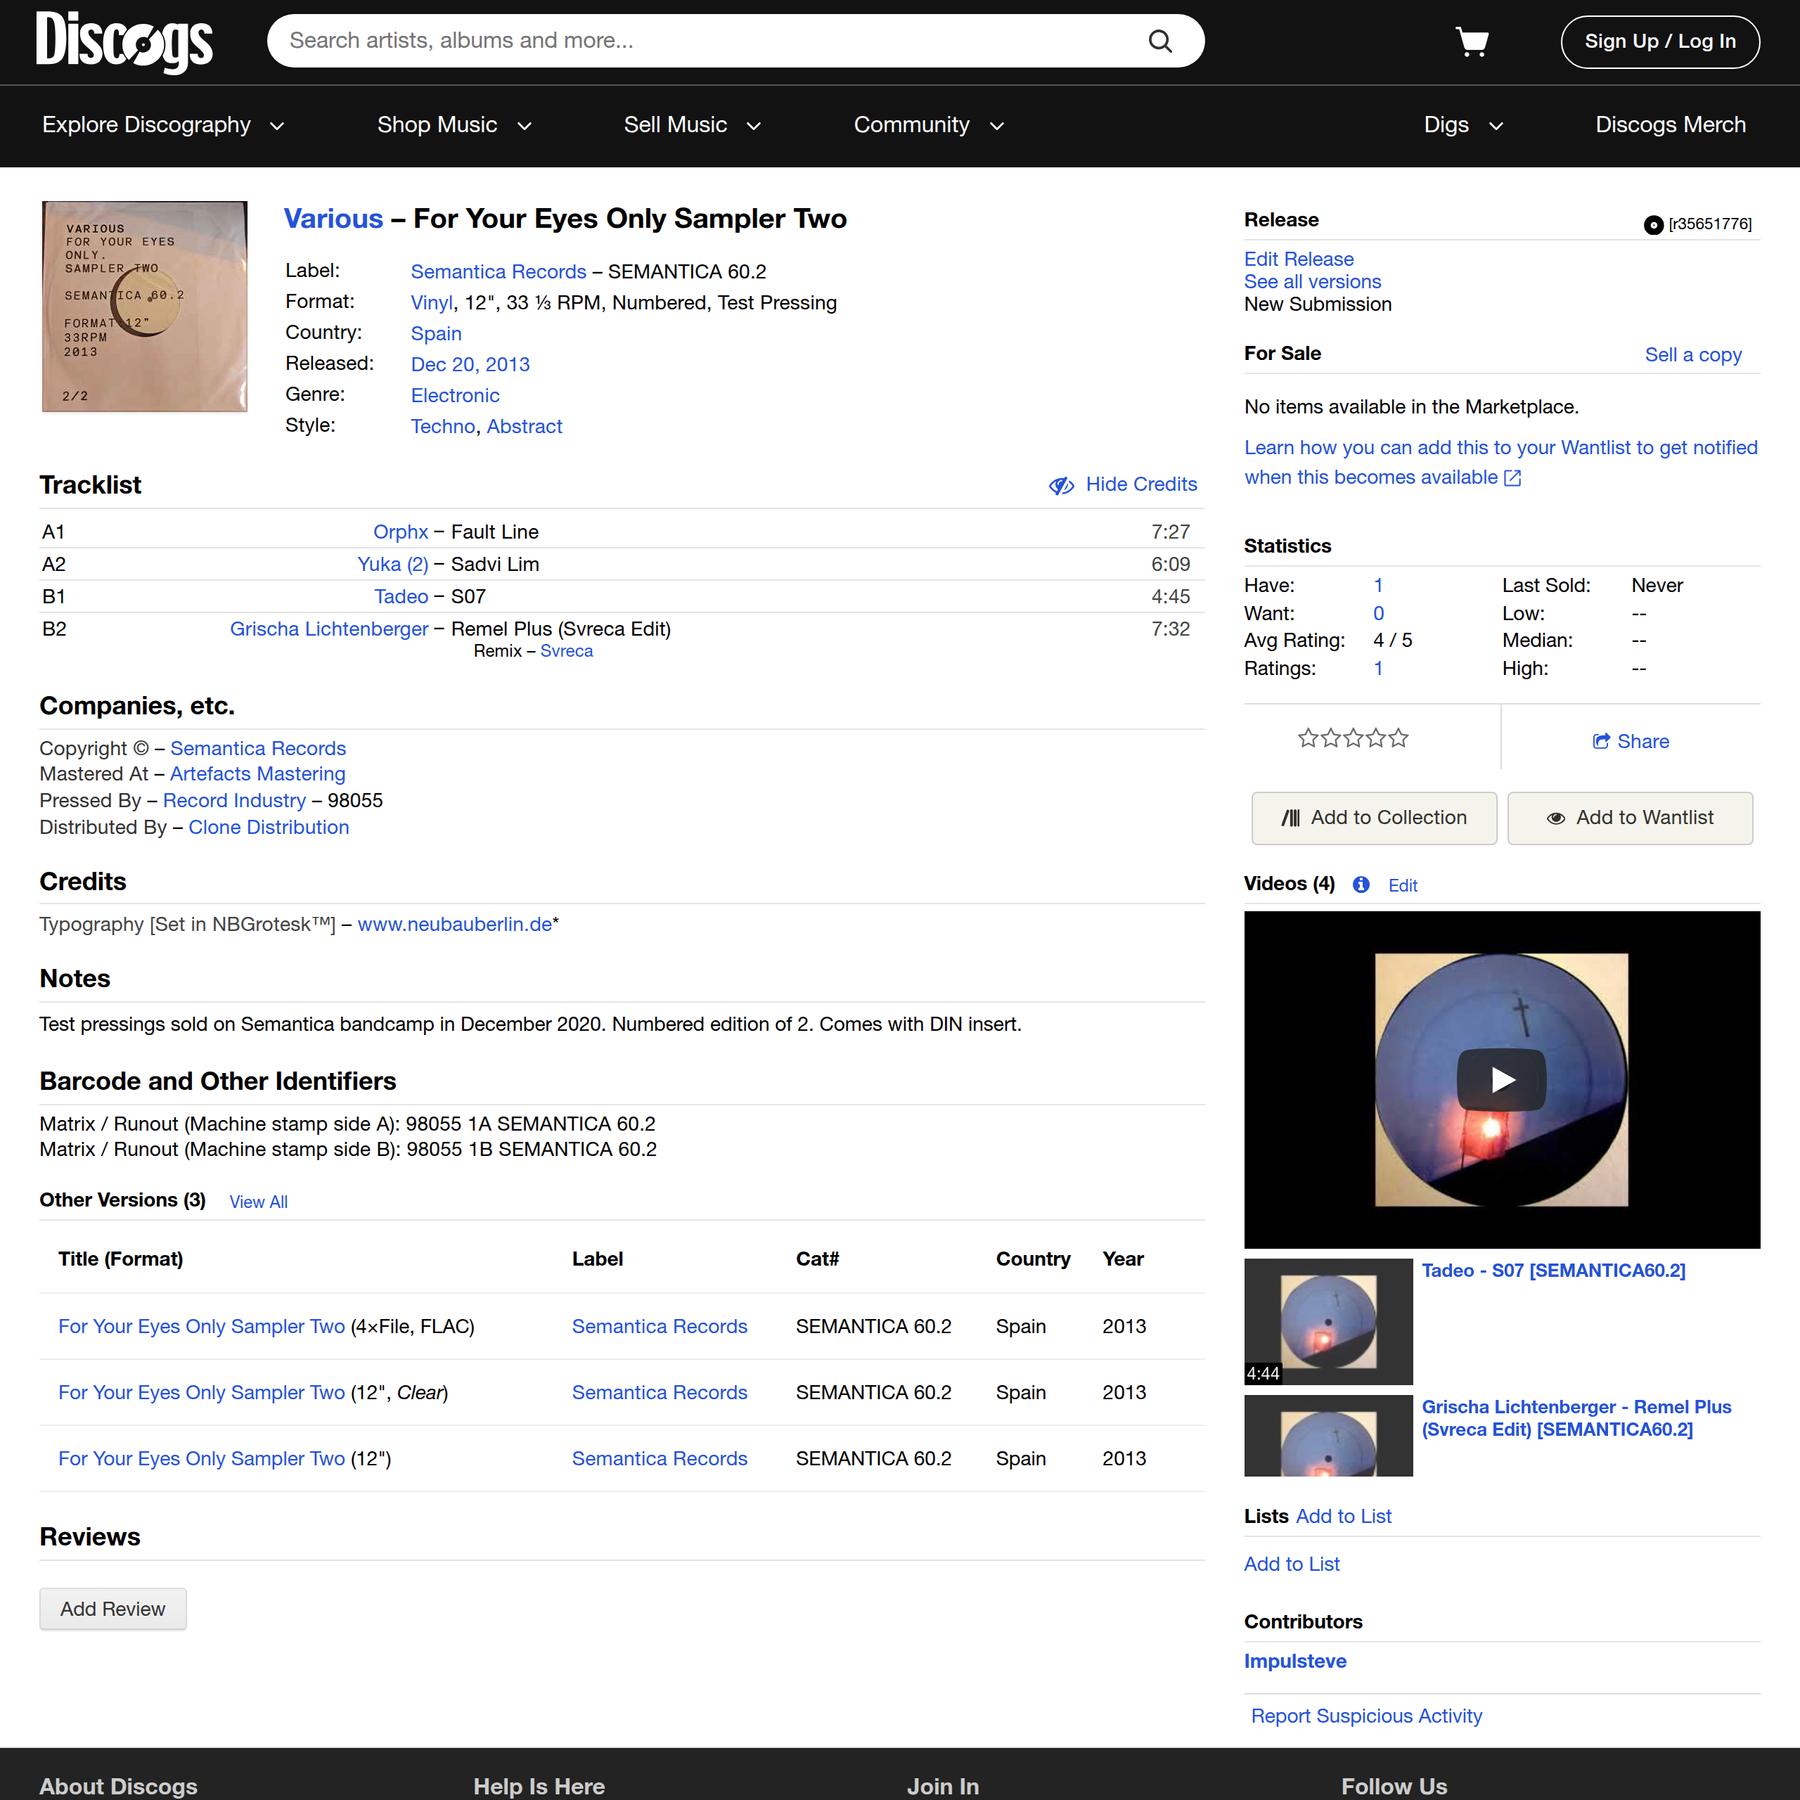The width and height of the screenshot is (1800, 1800).
Task: Click View All other versions
Action: (258, 1202)
